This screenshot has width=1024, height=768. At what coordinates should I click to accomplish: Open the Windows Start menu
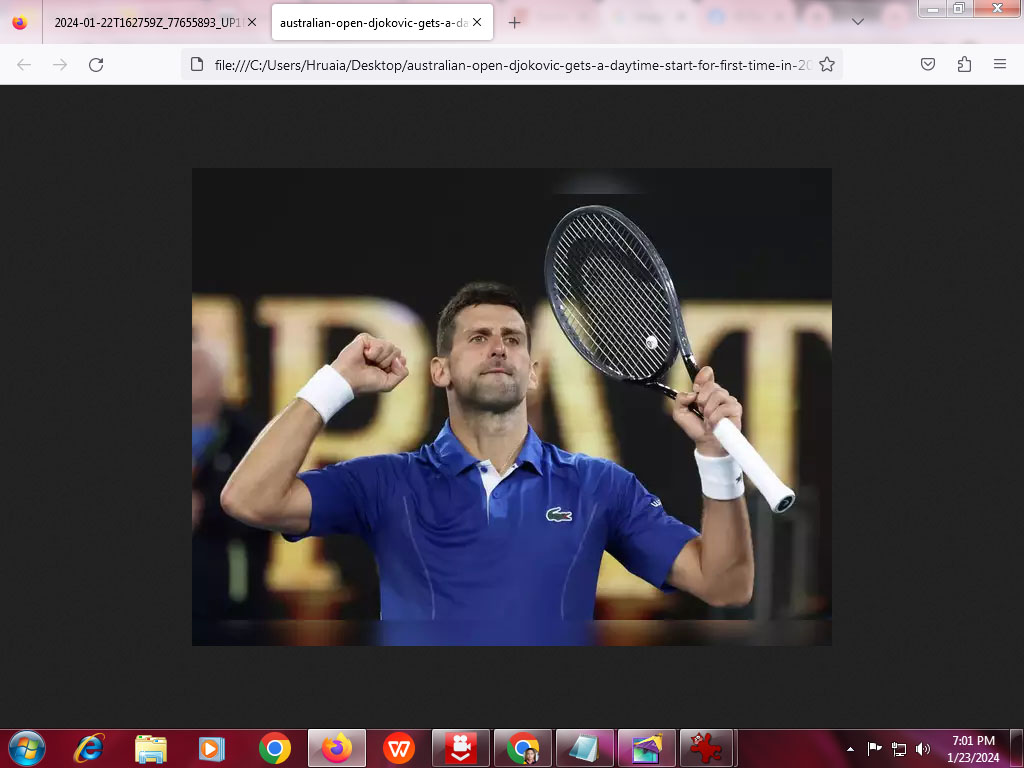click(x=27, y=748)
